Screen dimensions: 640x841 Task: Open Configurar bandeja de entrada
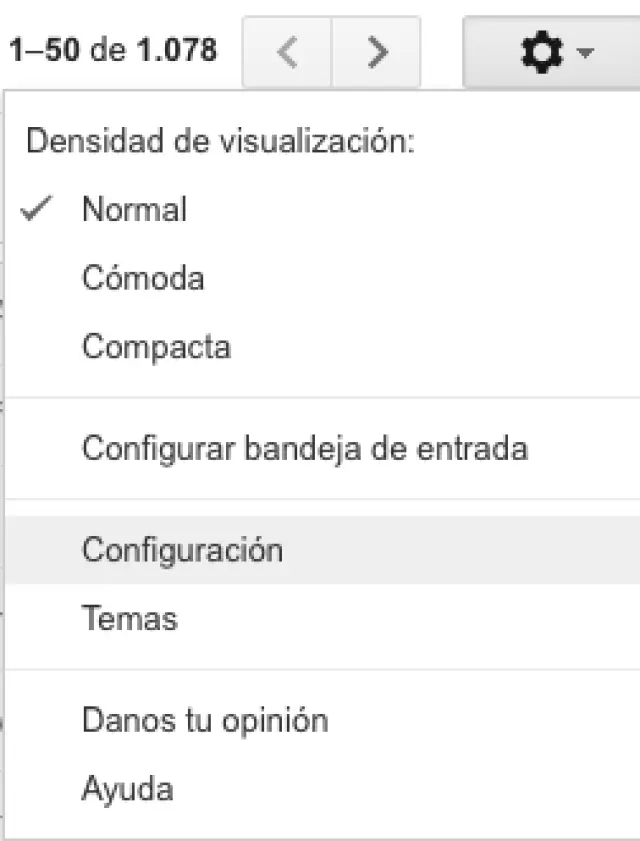[x=304, y=448]
